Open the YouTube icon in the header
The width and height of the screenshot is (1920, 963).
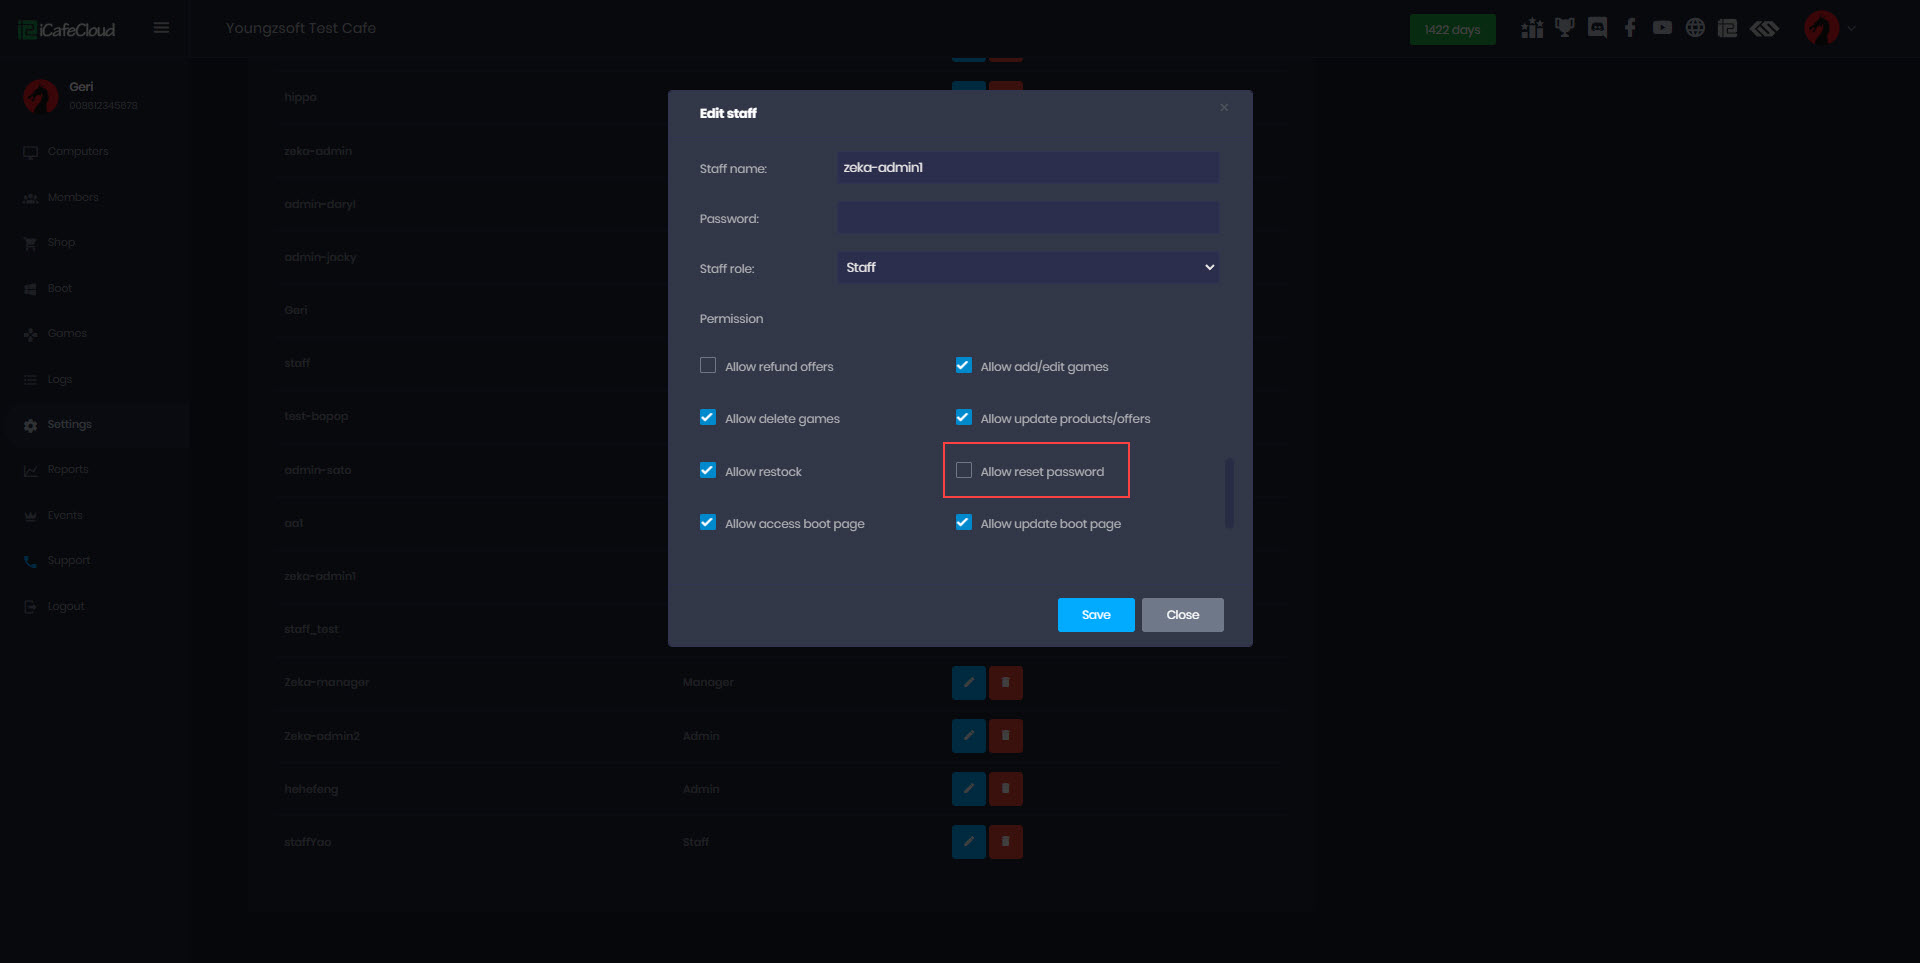pyautogui.click(x=1662, y=28)
